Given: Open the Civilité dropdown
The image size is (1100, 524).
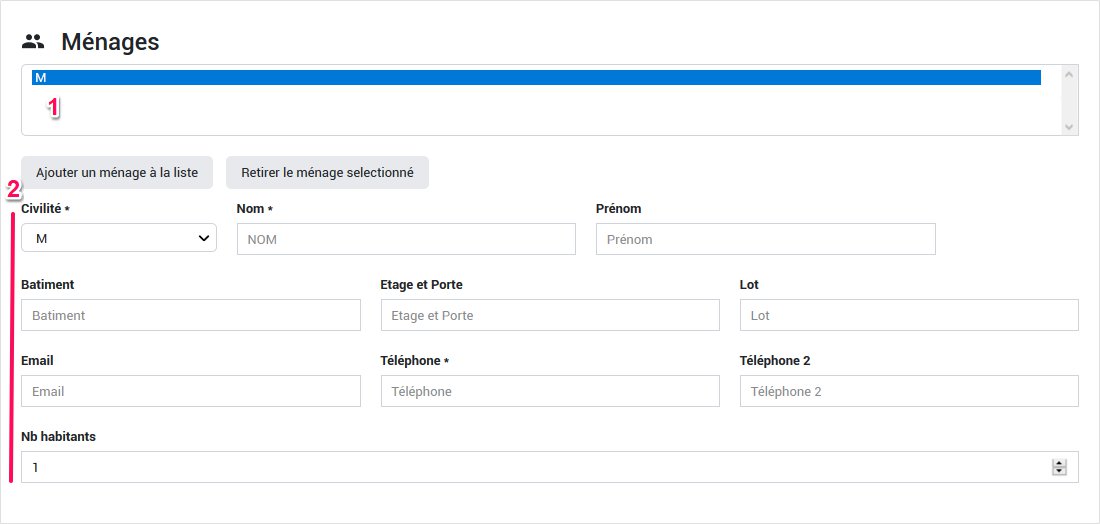Looking at the screenshot, I should point(119,238).
